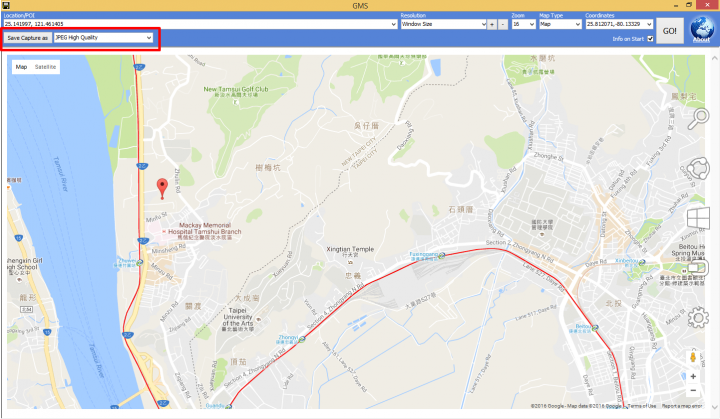
Task: Click the Xinbeitou metro station icon
Action: pos(641,262)
